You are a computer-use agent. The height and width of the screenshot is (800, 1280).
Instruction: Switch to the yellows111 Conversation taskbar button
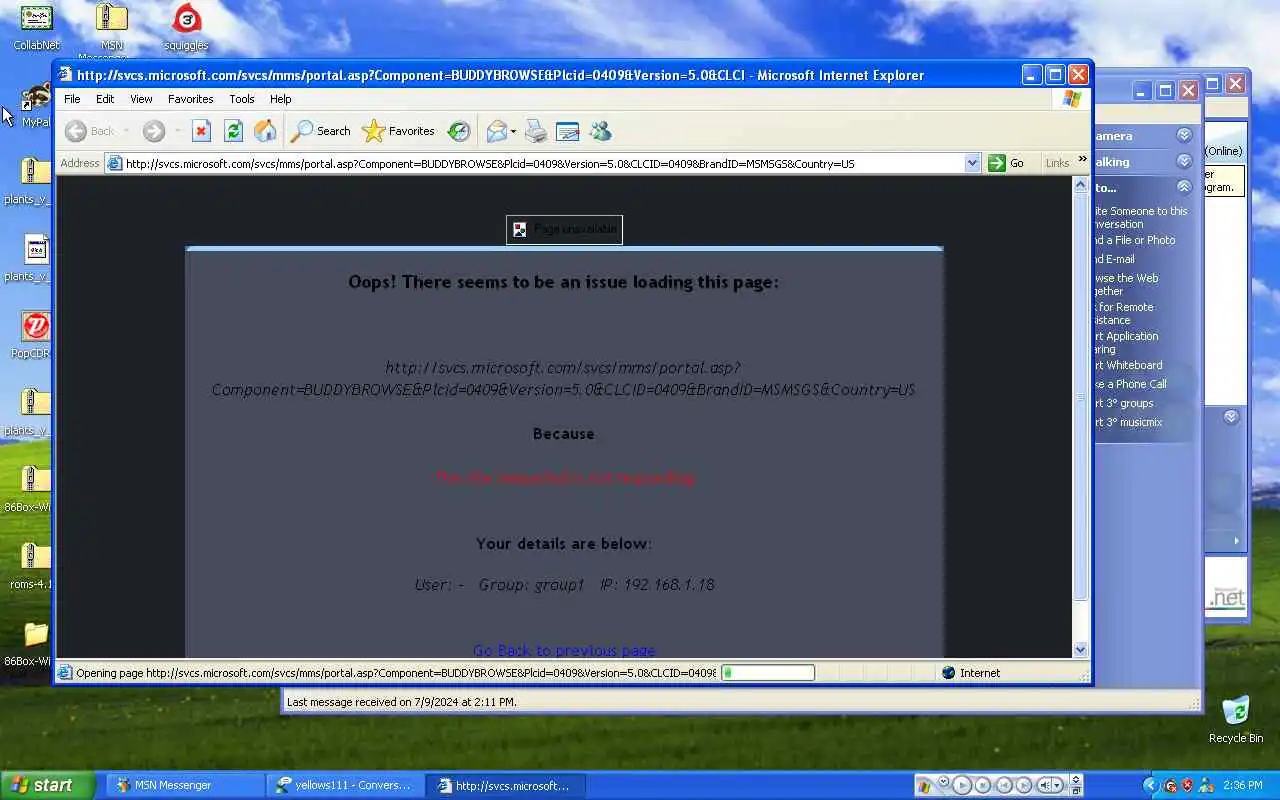[x=345, y=785]
